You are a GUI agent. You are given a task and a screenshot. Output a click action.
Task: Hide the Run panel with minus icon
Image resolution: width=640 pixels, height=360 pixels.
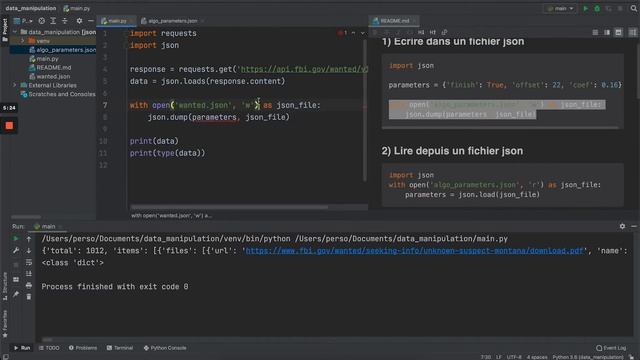click(634, 226)
